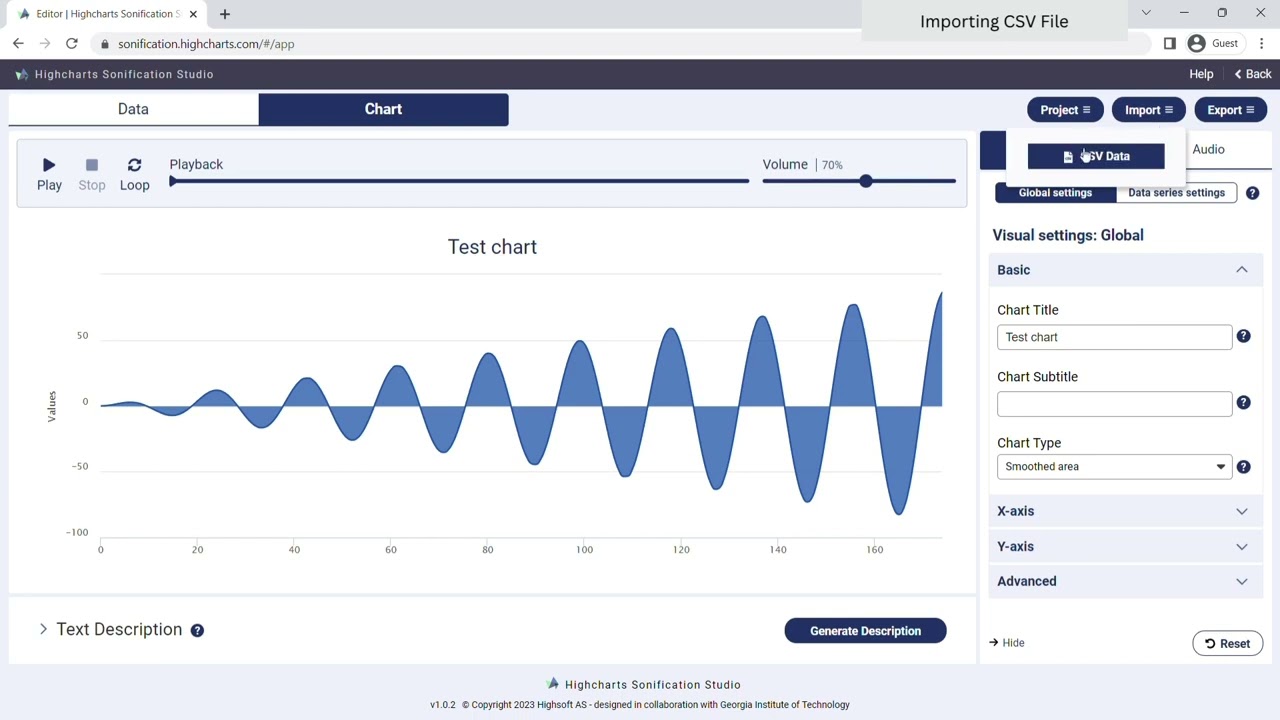
Task: Open the Chart Type dropdown
Action: click(1114, 467)
